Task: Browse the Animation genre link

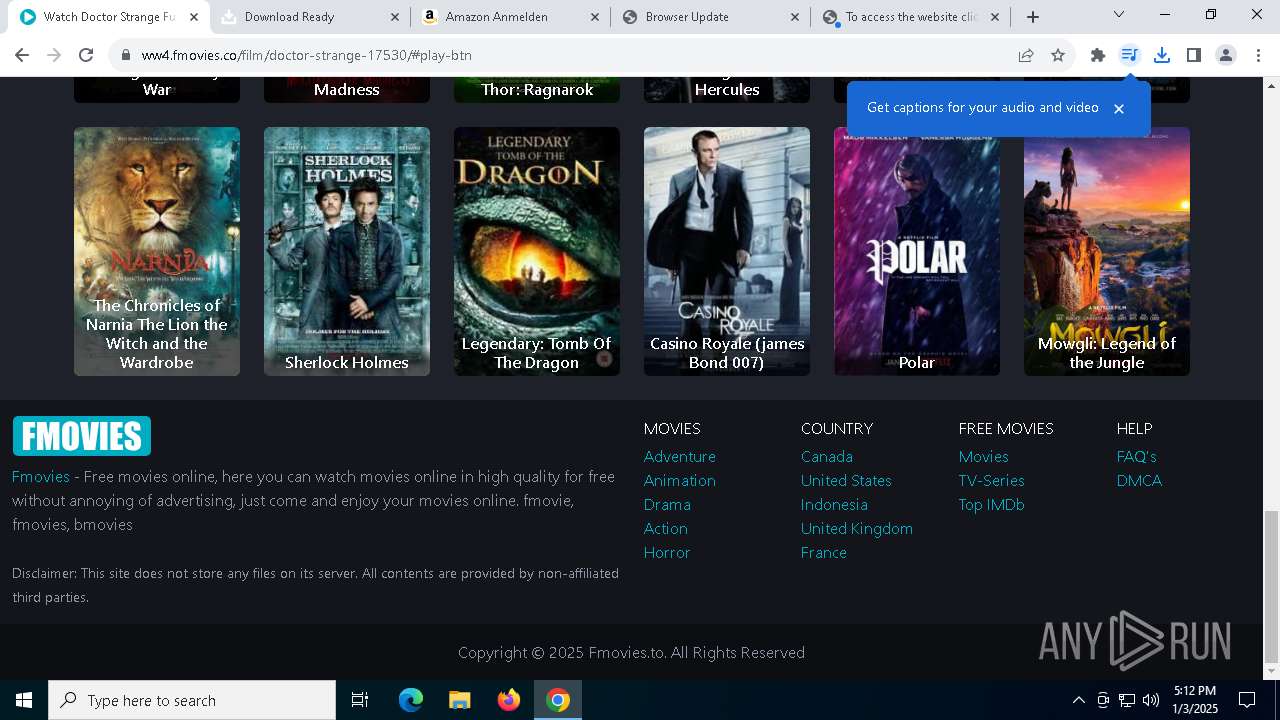Action: tap(680, 480)
